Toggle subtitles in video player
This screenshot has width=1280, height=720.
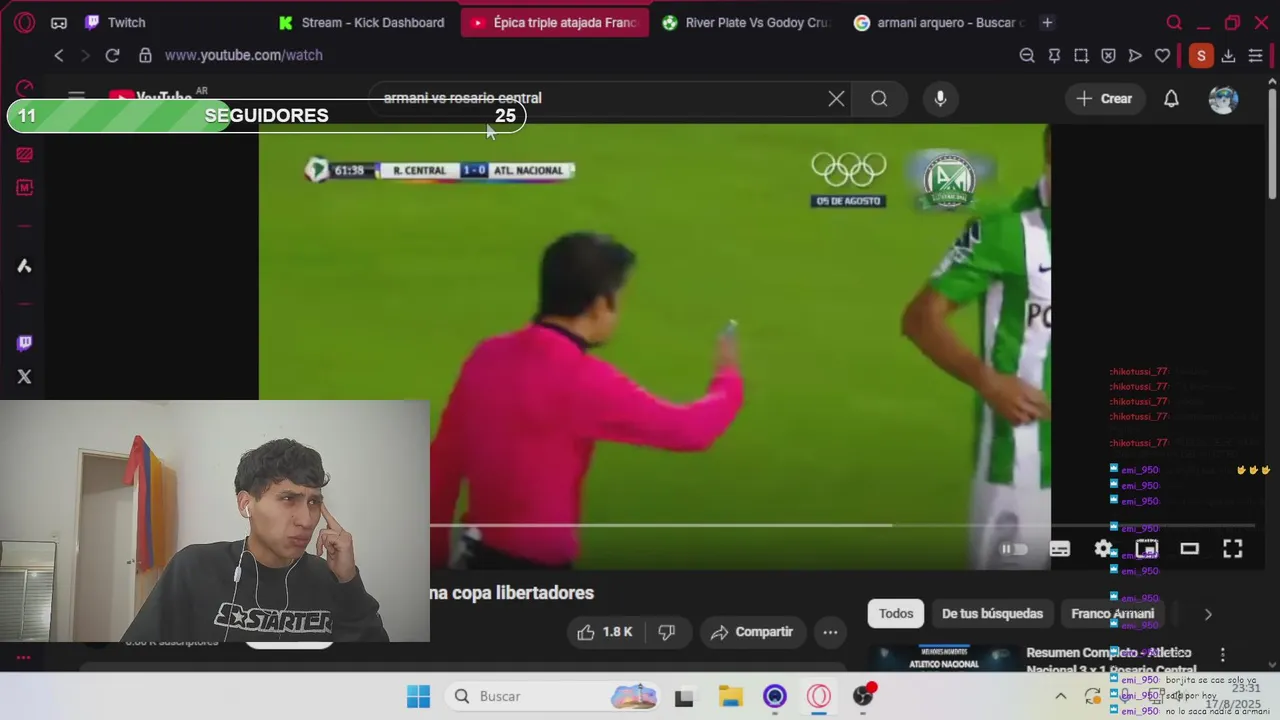(x=1059, y=548)
